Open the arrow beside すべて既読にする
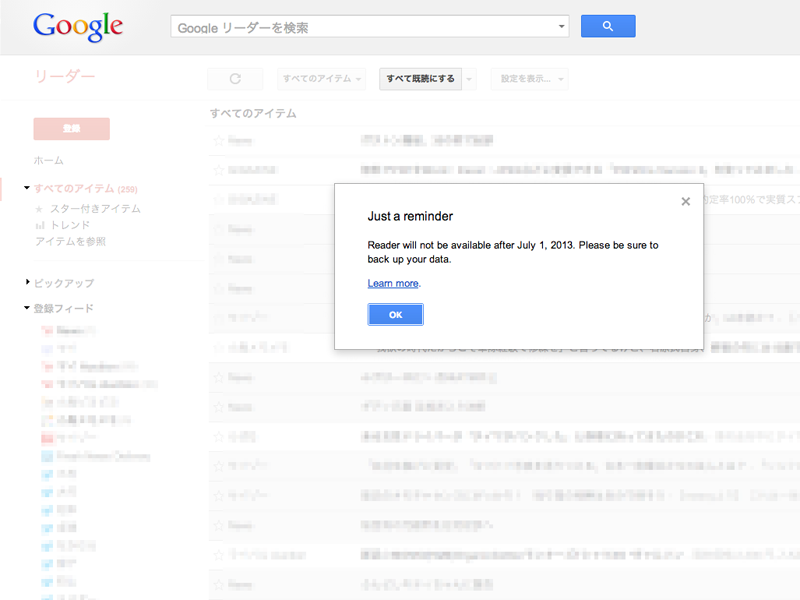The width and height of the screenshot is (800, 600). tap(470, 79)
